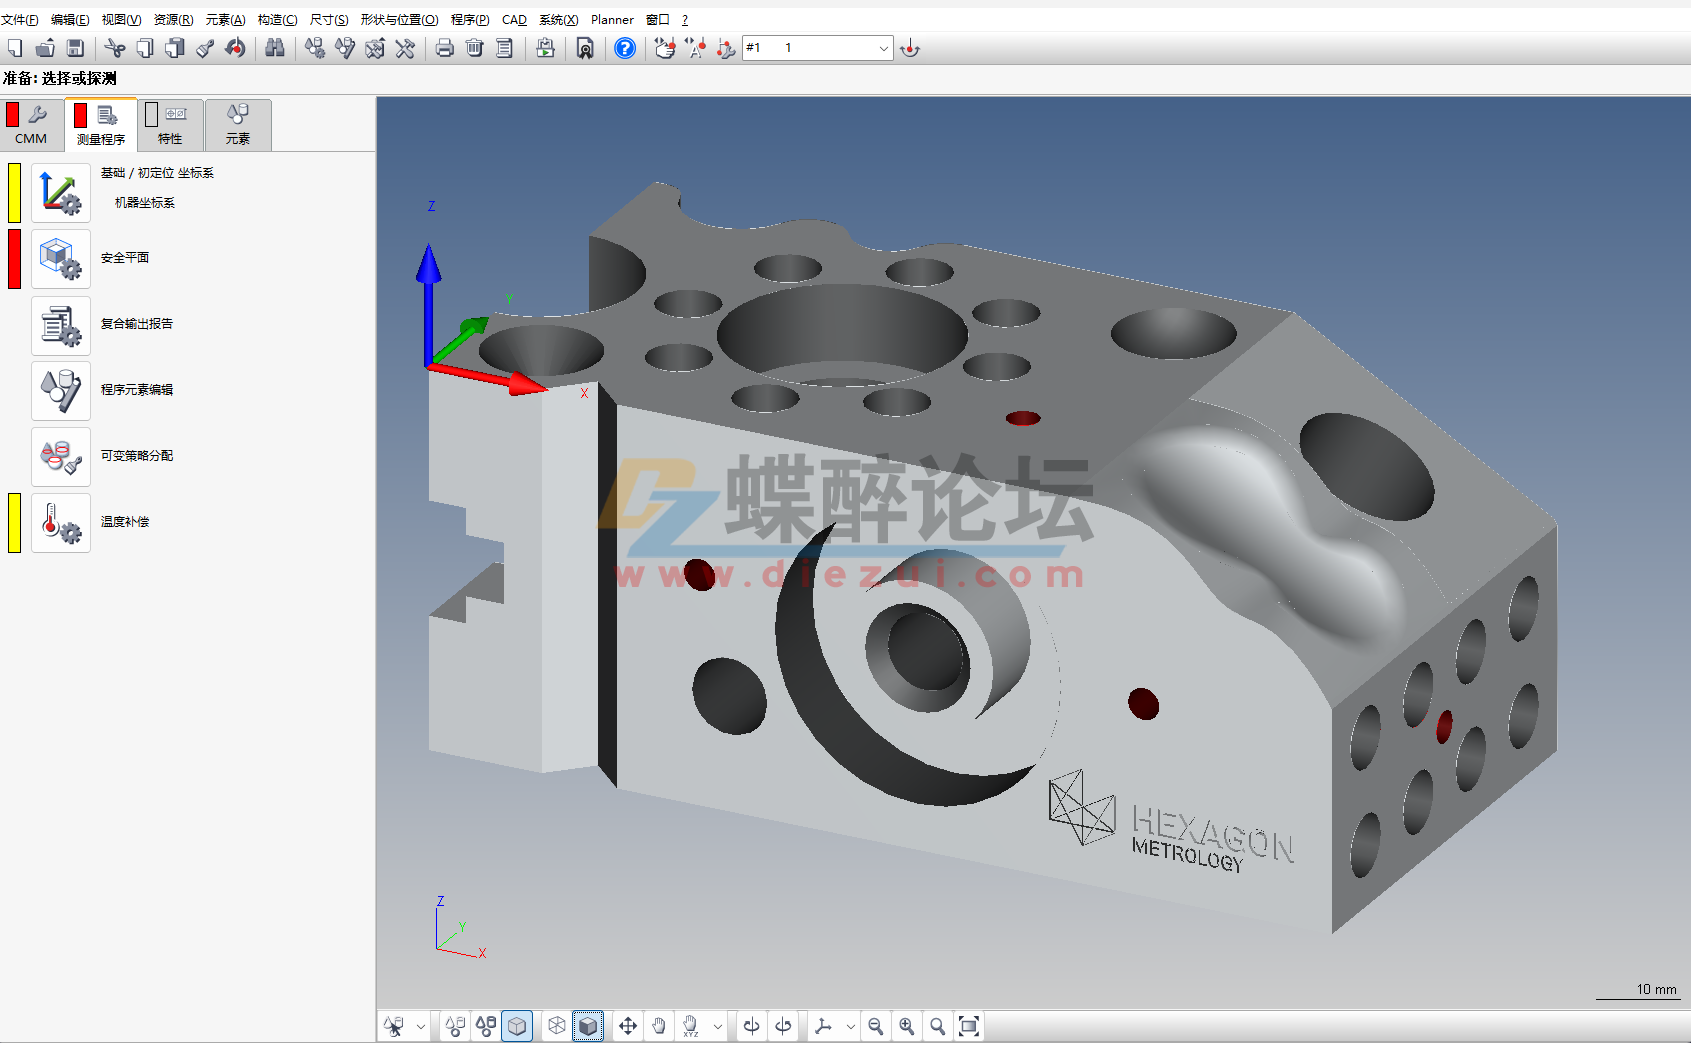Click the zoom-to-fit icon in view toolbar
This screenshot has height=1043, width=1691.
click(968, 1026)
